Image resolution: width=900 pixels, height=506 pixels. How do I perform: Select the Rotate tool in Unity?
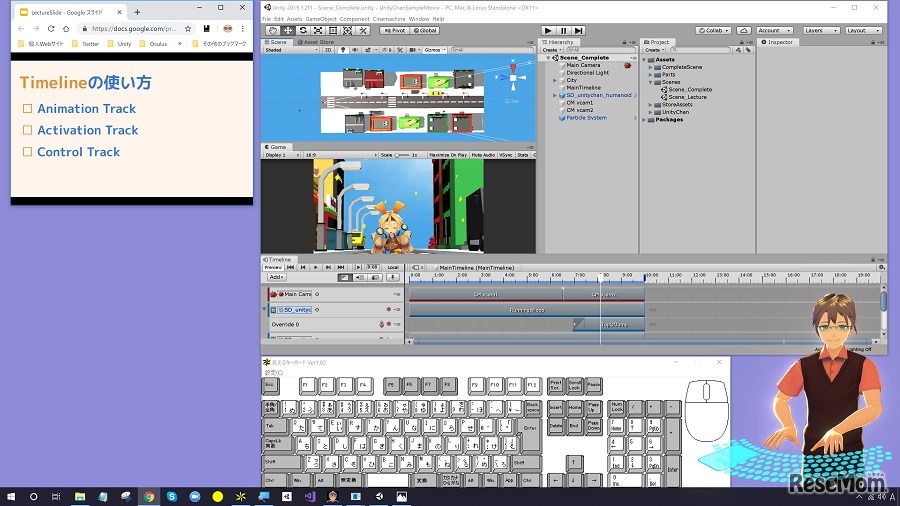[303, 31]
